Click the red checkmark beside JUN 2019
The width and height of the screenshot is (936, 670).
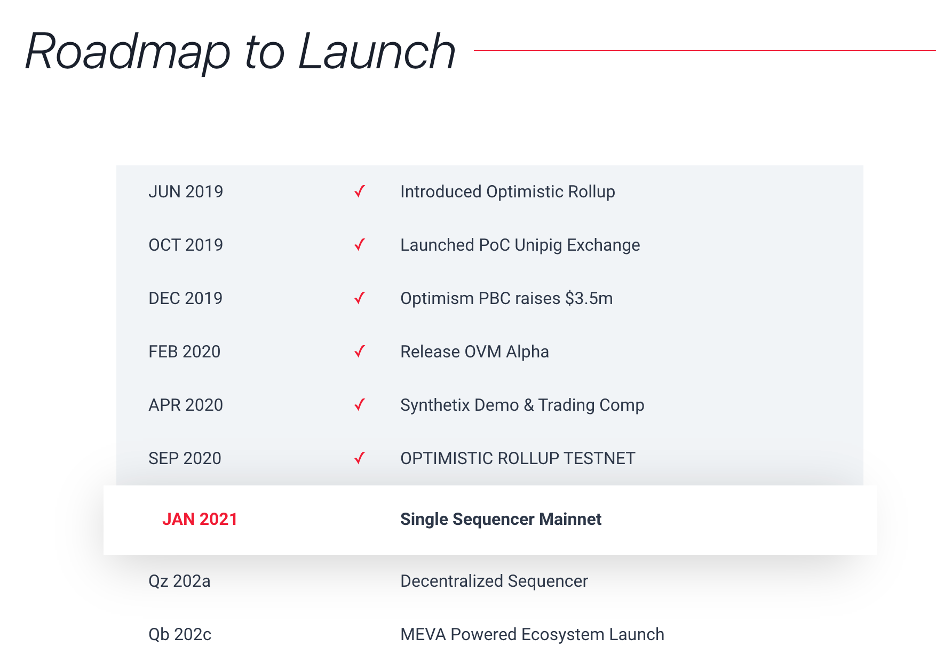(359, 191)
